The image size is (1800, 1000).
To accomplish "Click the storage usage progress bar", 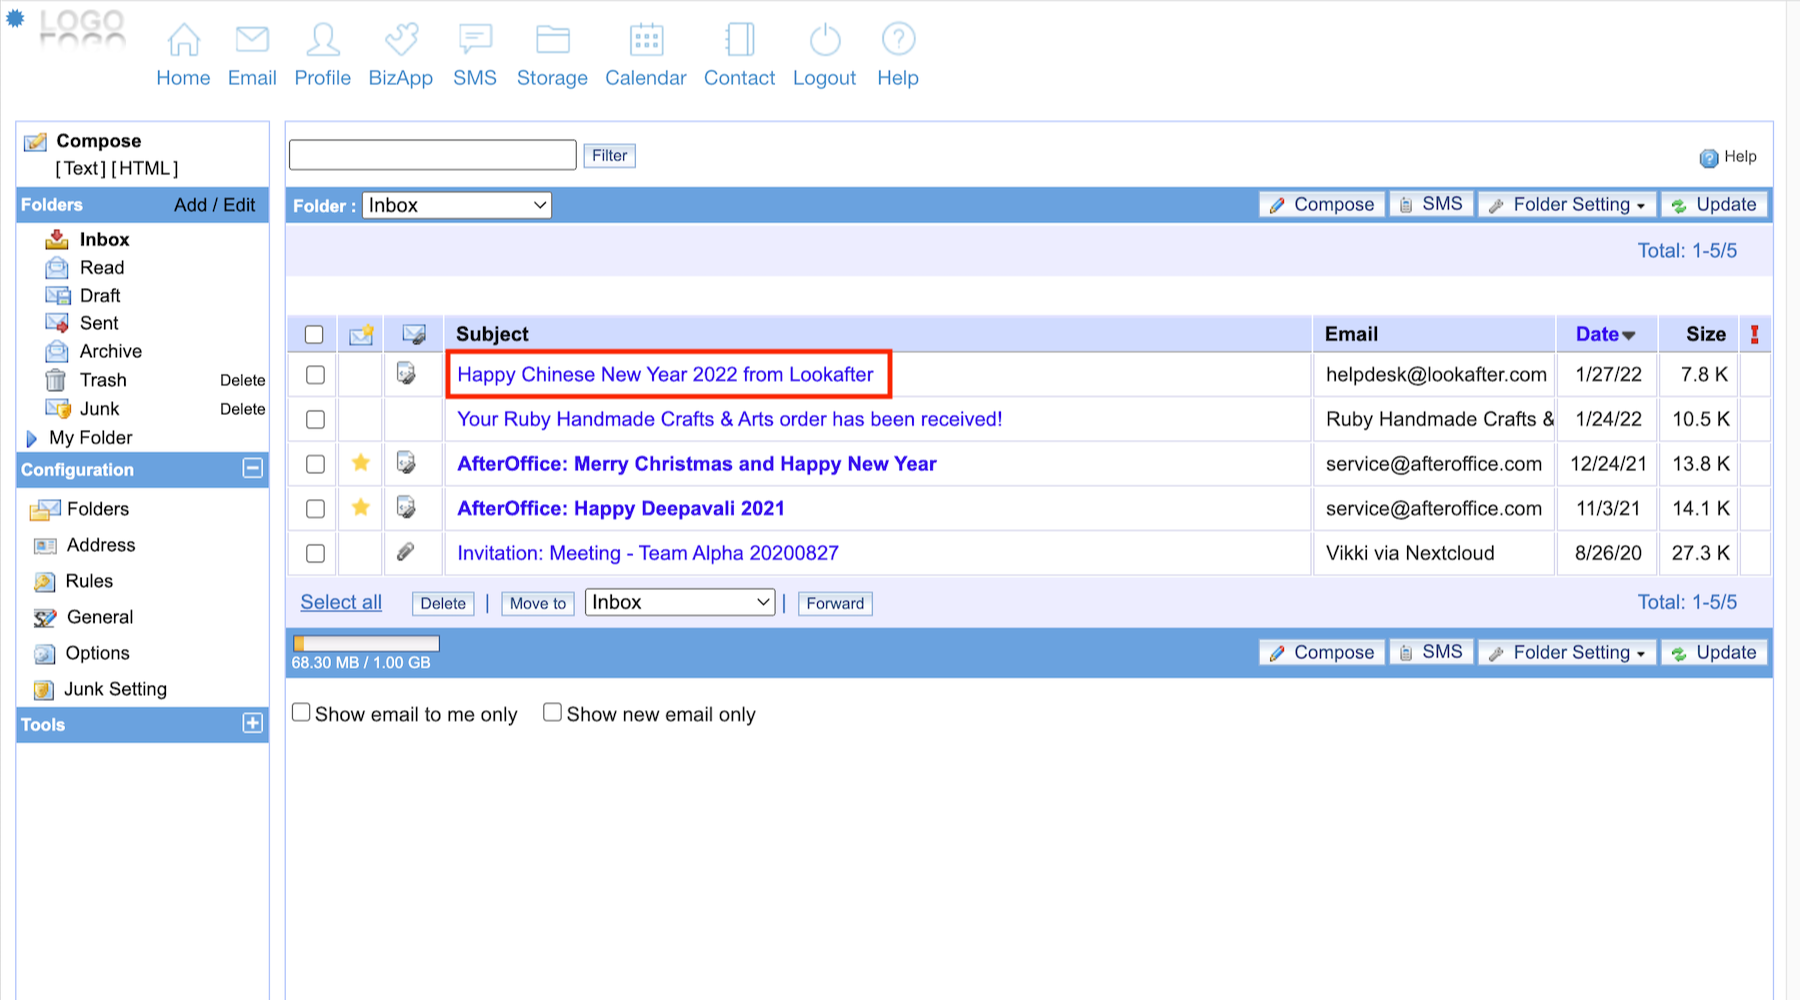I will (366, 643).
